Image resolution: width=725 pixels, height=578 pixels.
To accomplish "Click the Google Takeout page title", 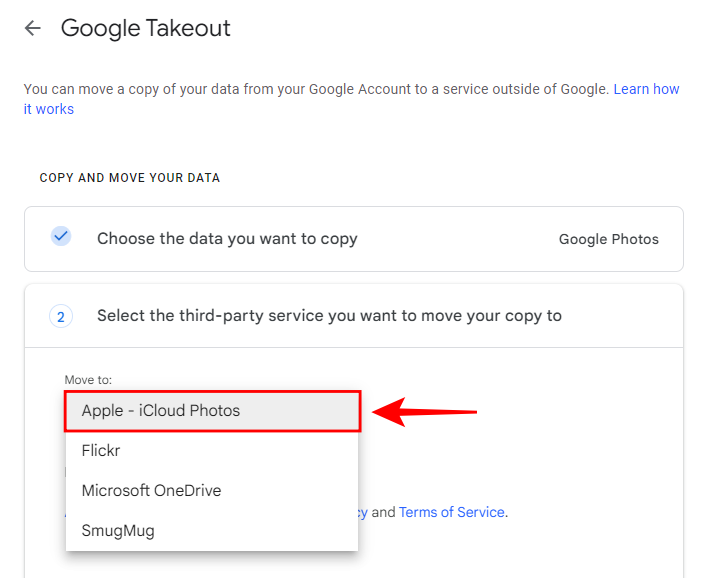I will [x=146, y=28].
